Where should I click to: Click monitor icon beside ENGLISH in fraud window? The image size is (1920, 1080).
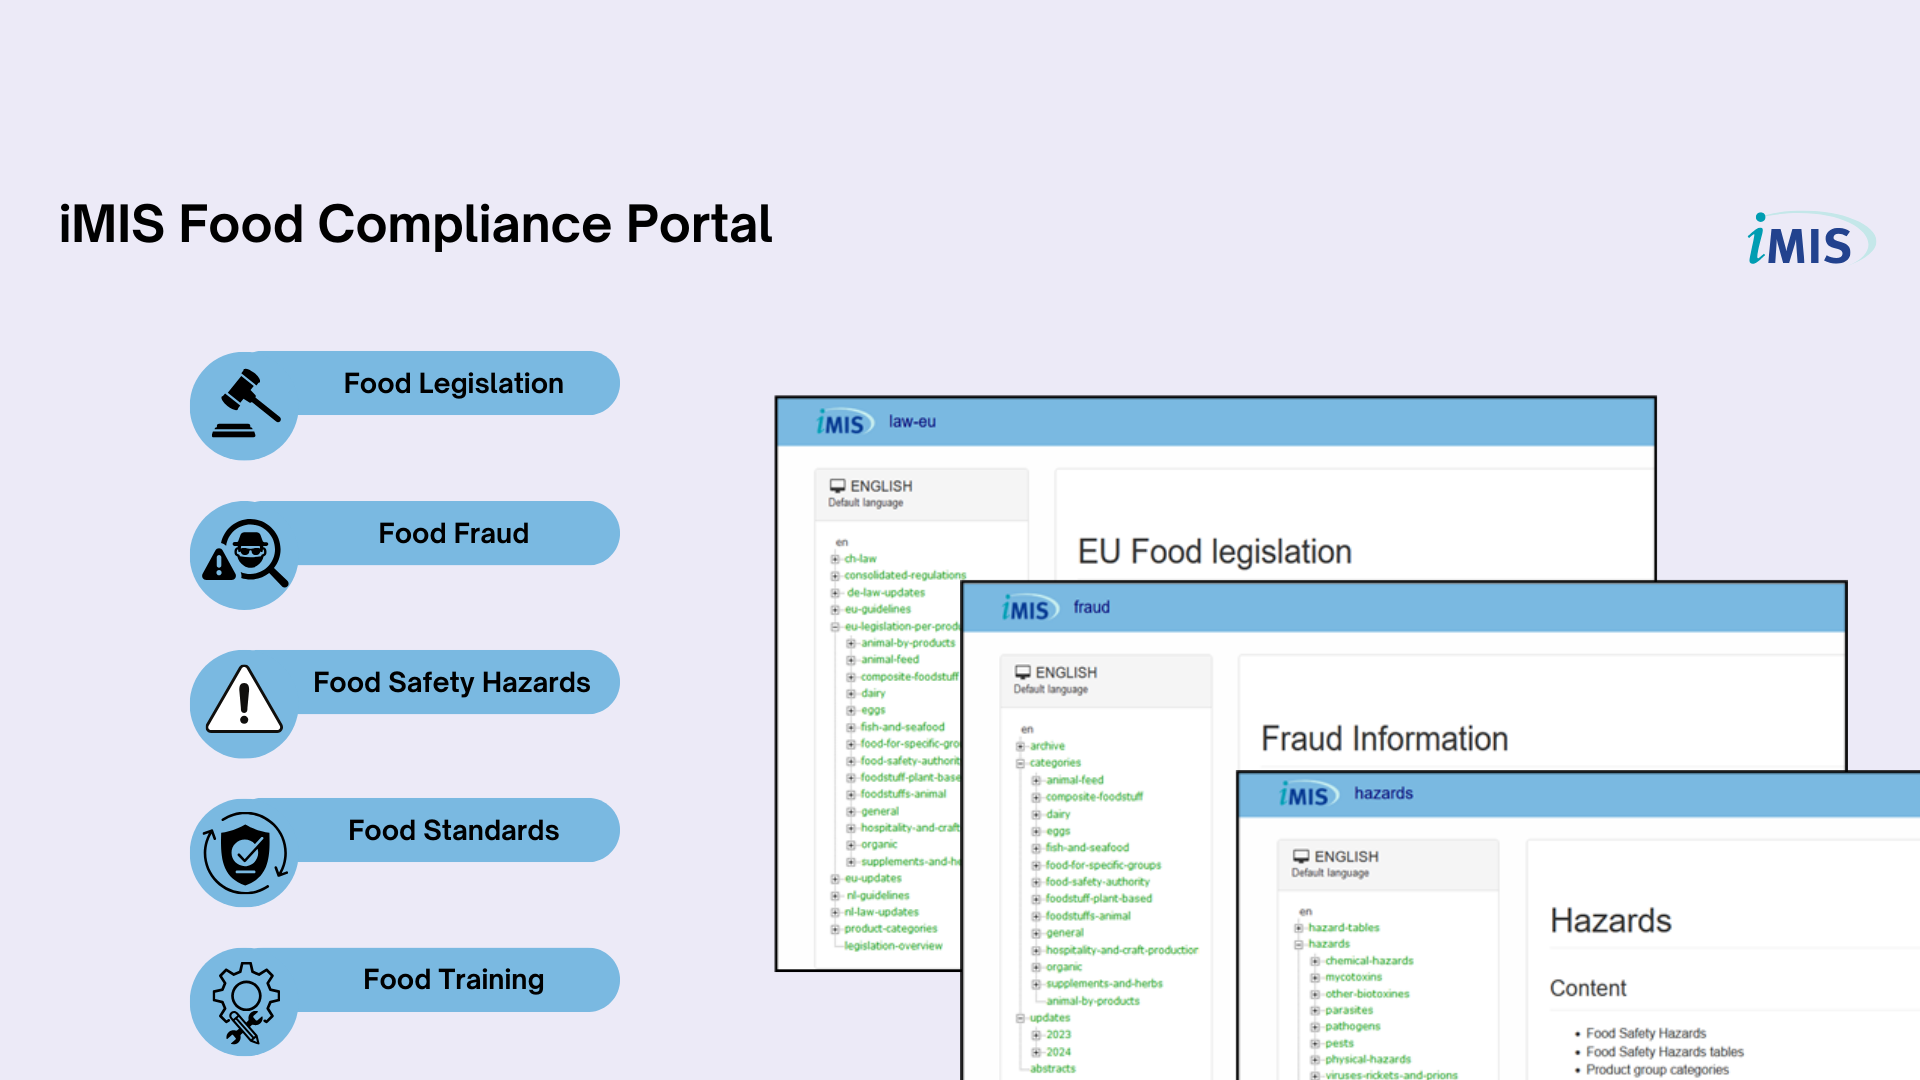click(1022, 672)
